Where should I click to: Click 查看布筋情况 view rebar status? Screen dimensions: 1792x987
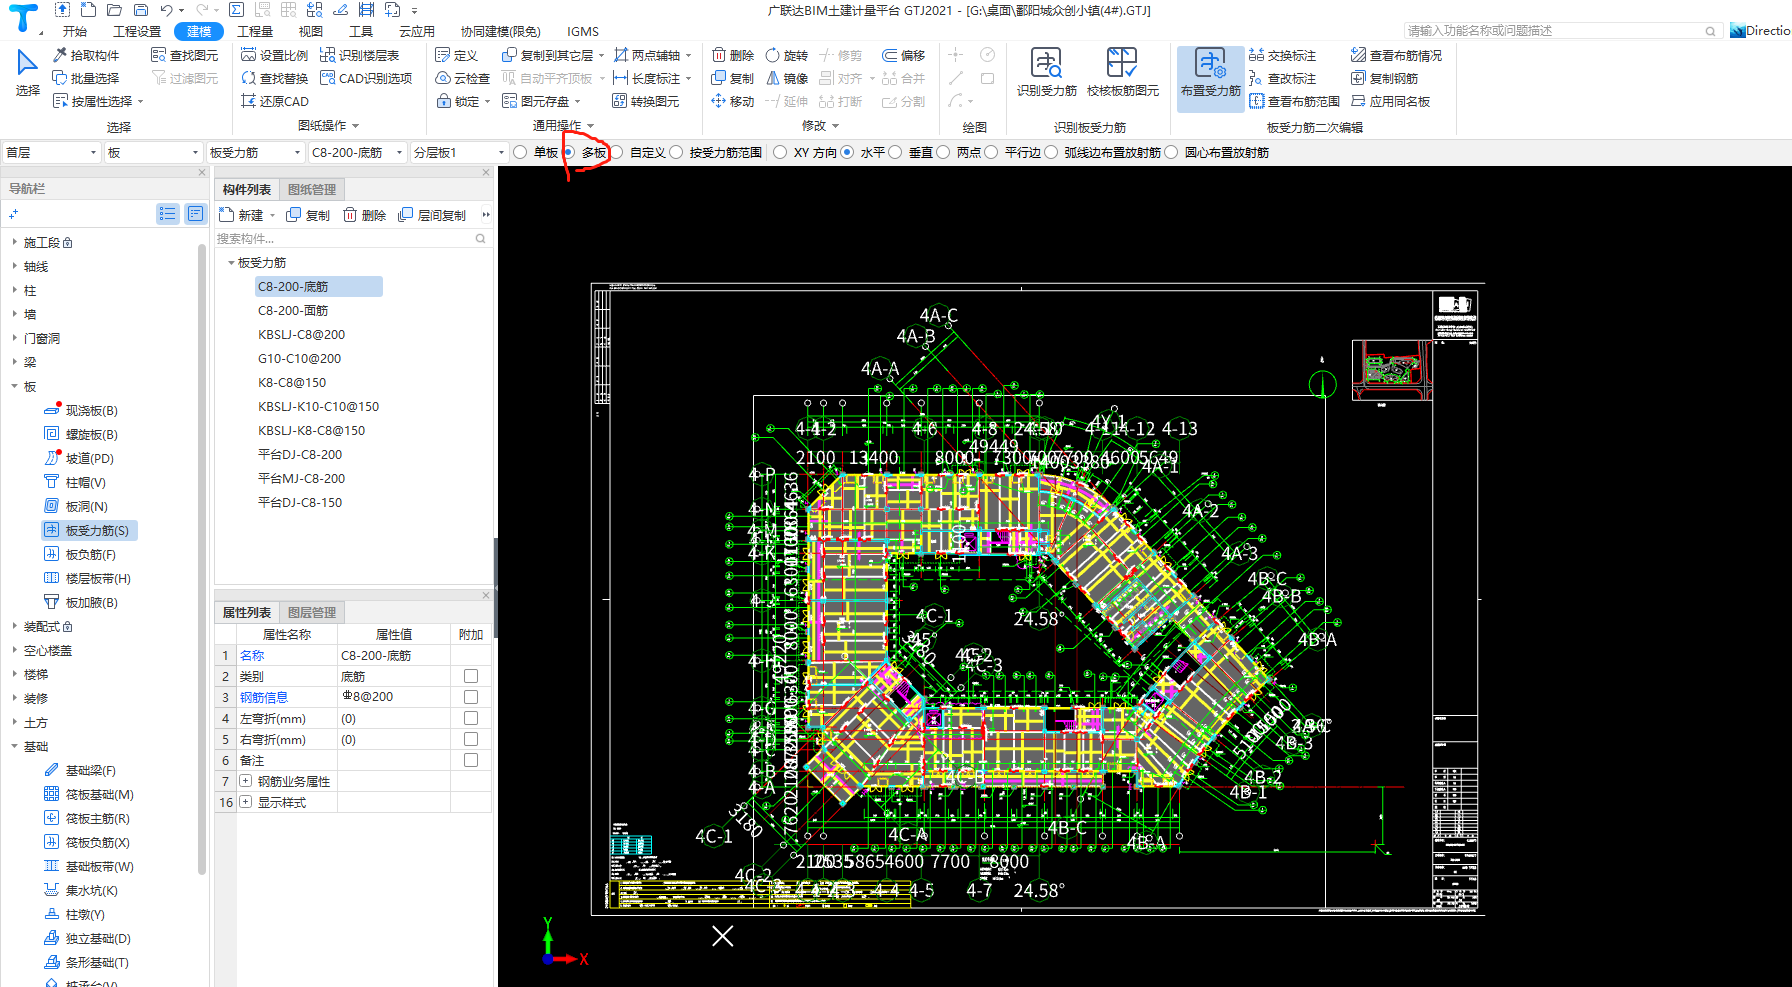(1396, 55)
